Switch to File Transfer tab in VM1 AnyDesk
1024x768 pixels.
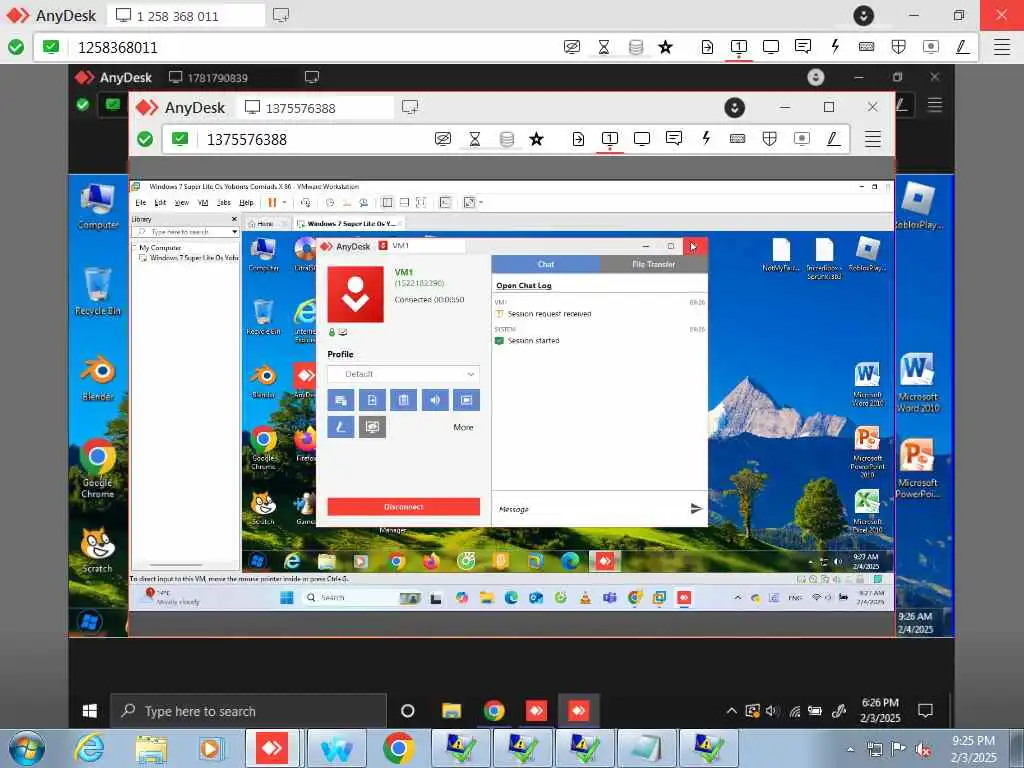coord(653,264)
